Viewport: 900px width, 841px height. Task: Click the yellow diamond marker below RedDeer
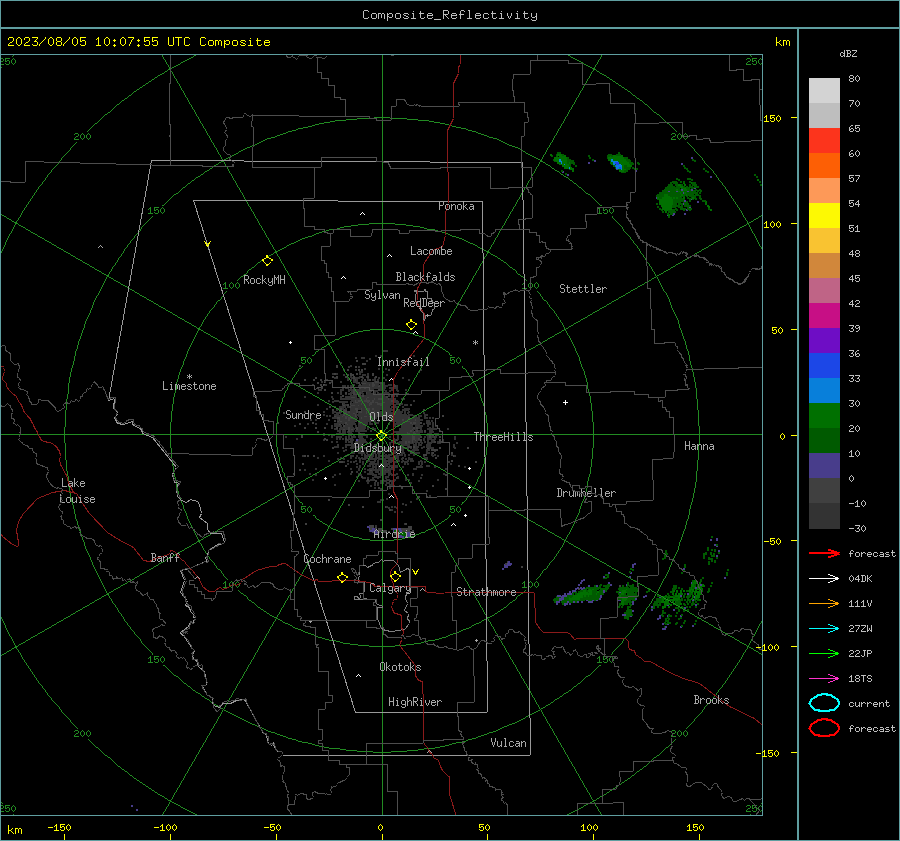[411, 325]
